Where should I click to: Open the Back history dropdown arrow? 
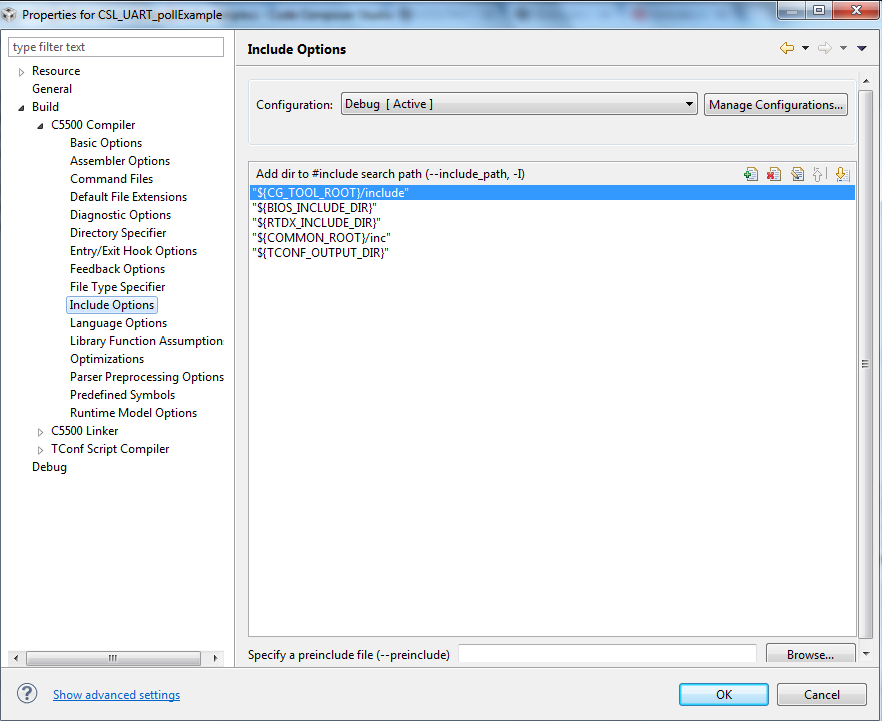coord(806,48)
